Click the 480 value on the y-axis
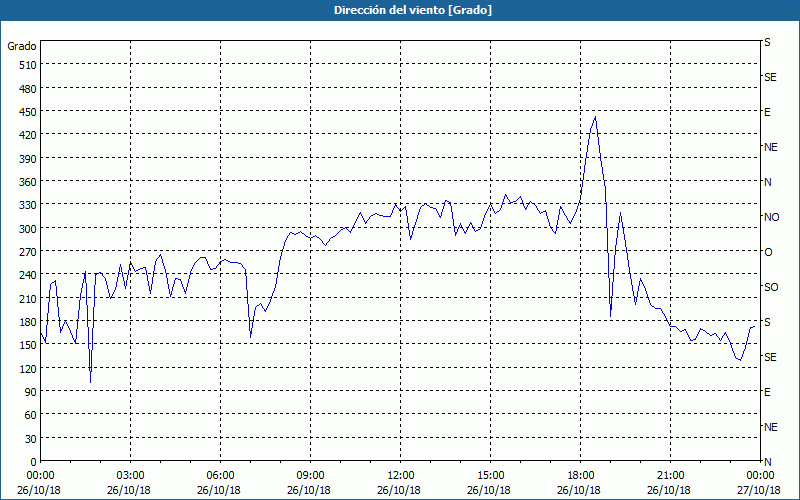 28,88
